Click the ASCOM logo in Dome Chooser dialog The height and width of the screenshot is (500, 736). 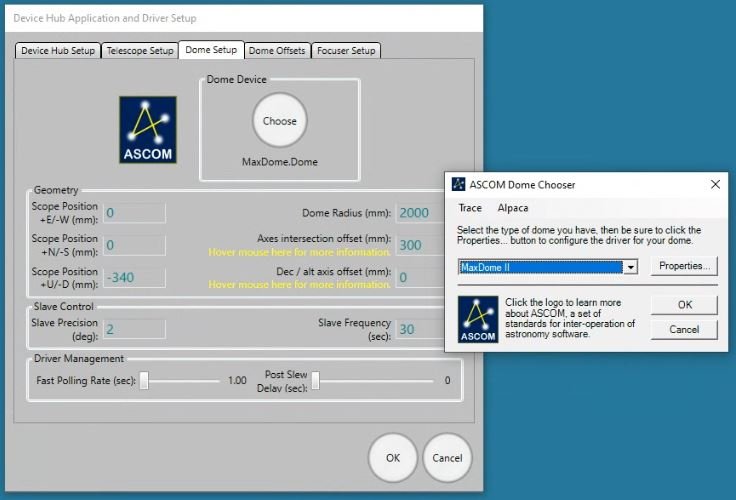(x=478, y=319)
